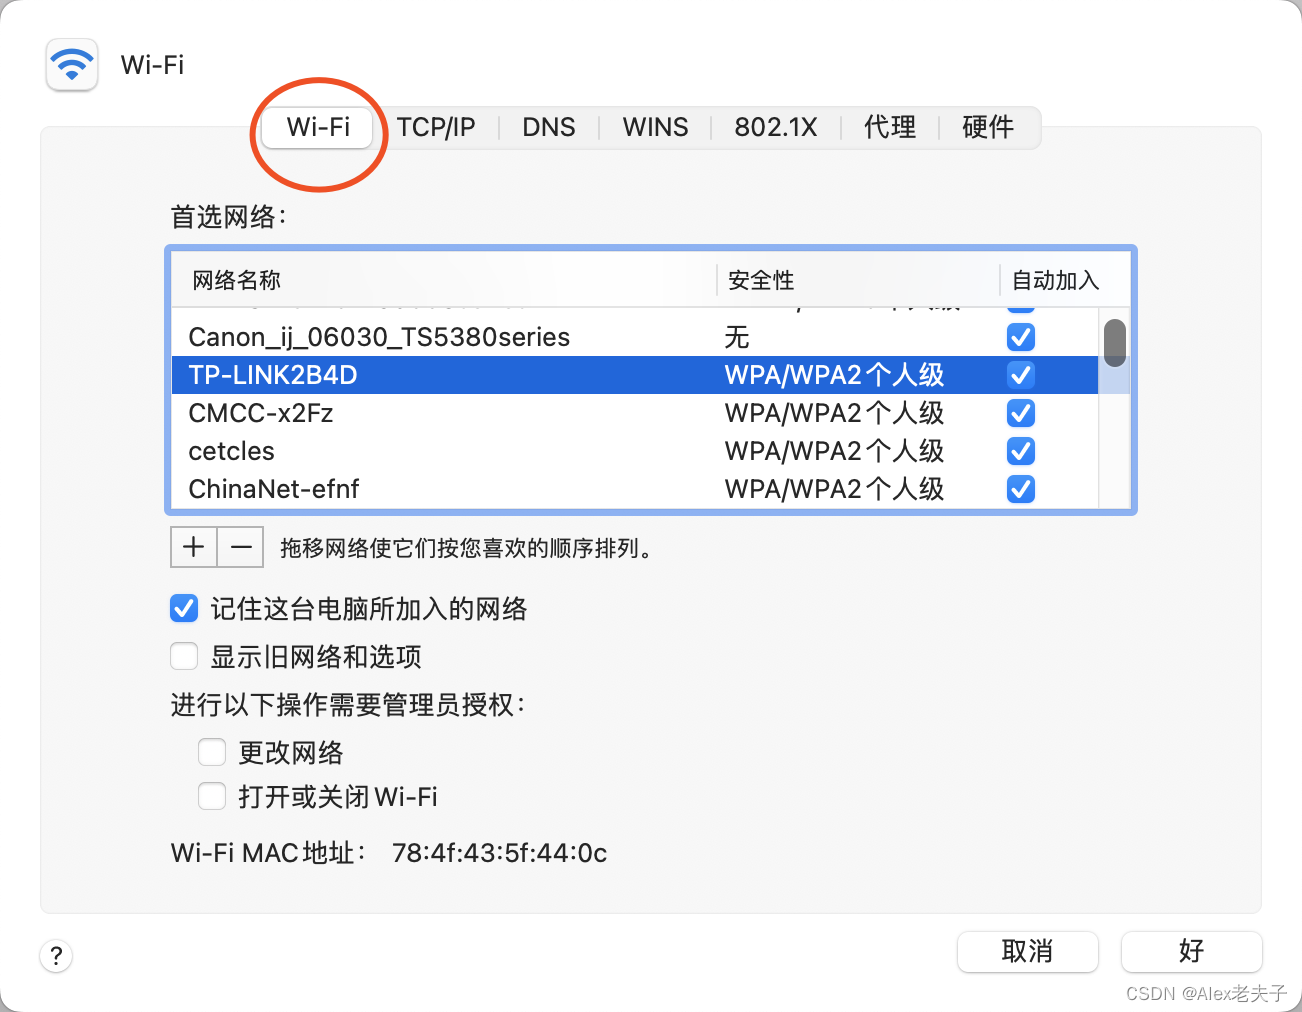Viewport: 1302px width, 1012px height.
Task: Add a network with the plus button
Action: (x=194, y=547)
